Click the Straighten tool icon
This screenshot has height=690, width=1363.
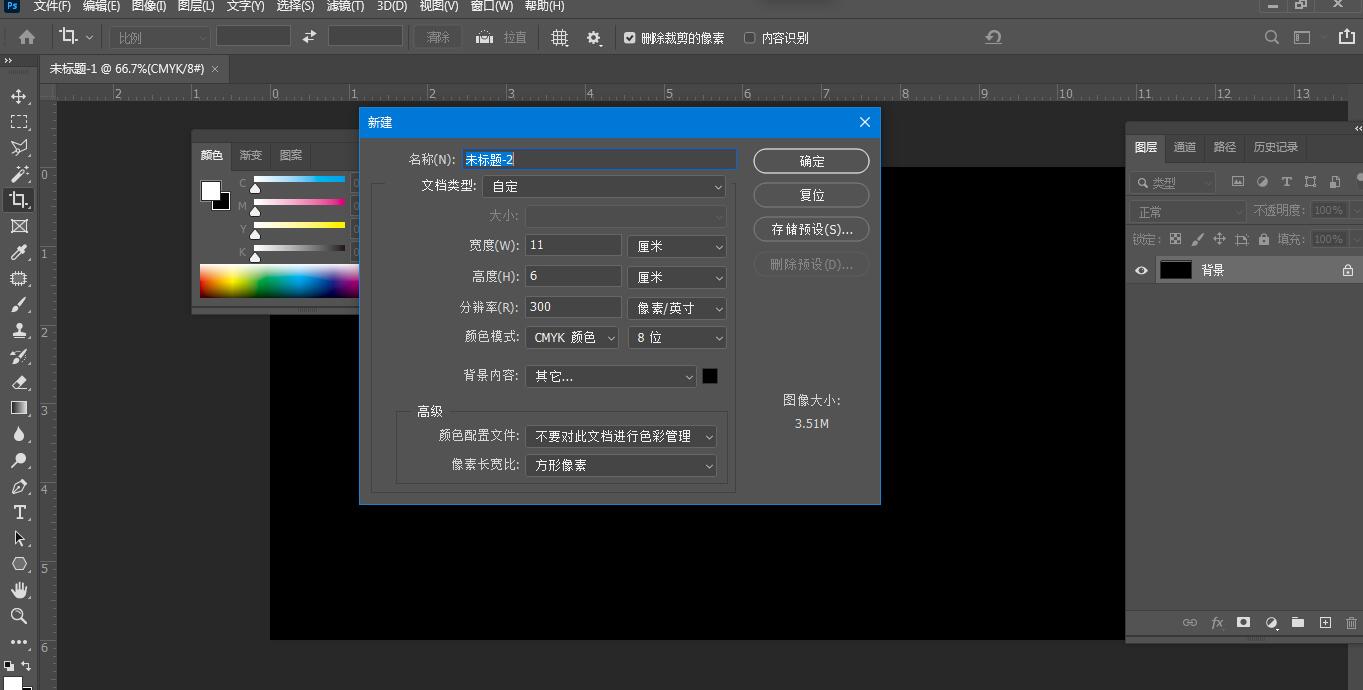(x=484, y=37)
